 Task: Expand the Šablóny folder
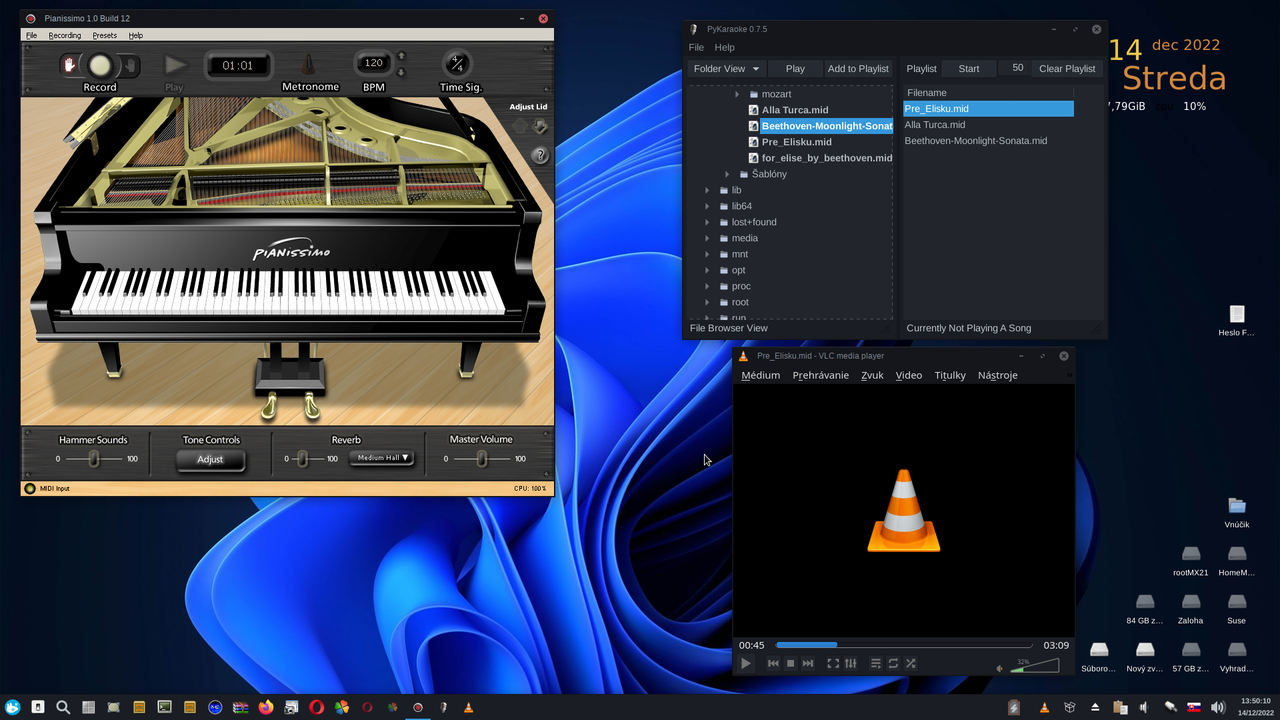tap(727, 174)
